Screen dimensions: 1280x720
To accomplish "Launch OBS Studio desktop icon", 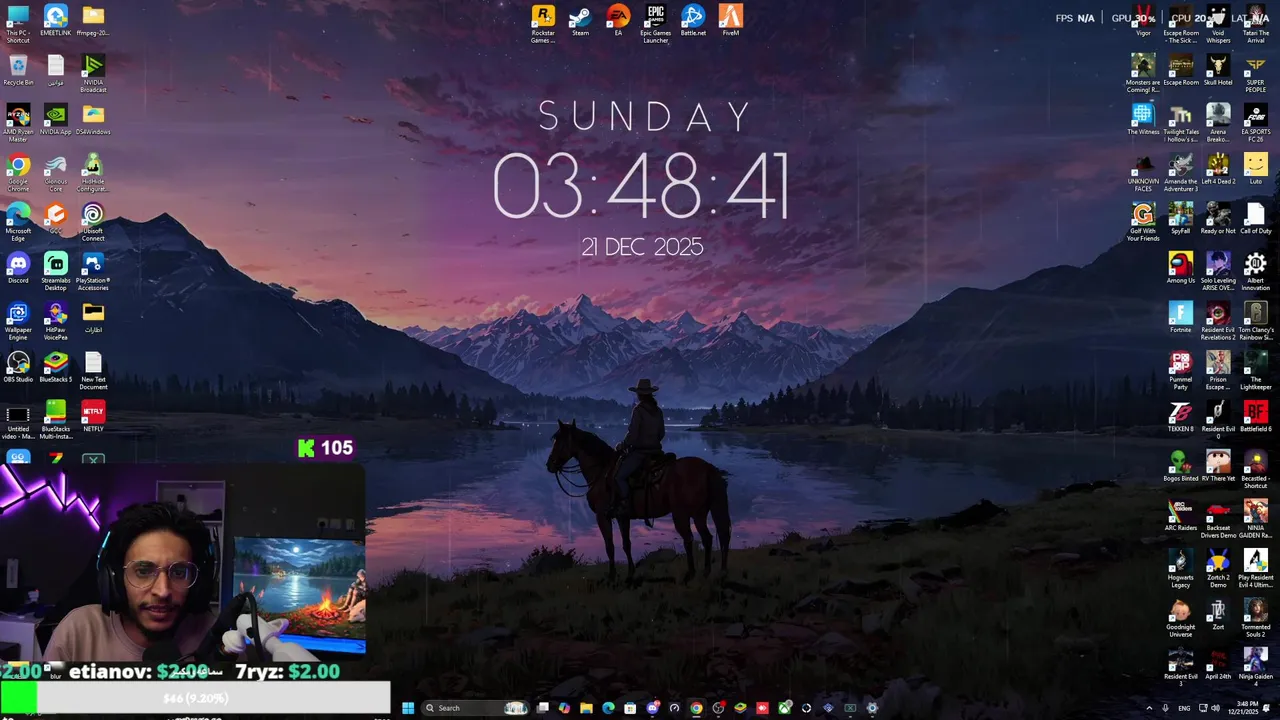I will [x=18, y=367].
